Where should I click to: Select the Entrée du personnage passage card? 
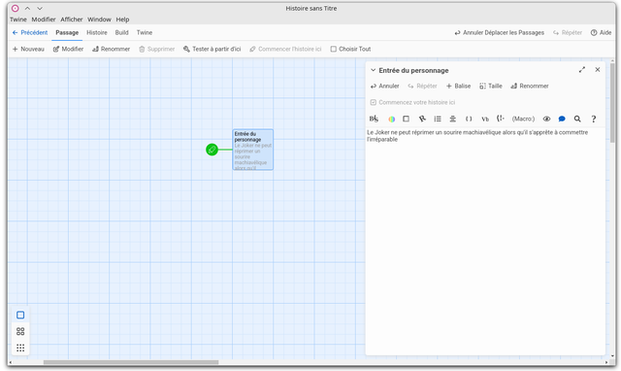253,150
